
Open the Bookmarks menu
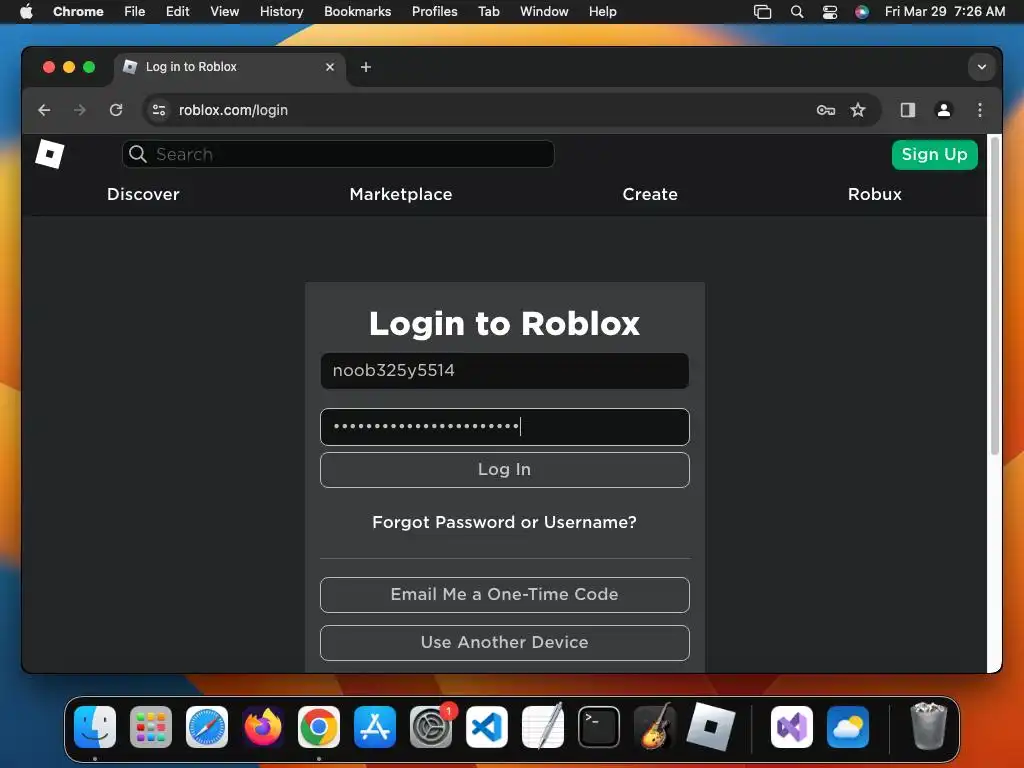coord(357,11)
